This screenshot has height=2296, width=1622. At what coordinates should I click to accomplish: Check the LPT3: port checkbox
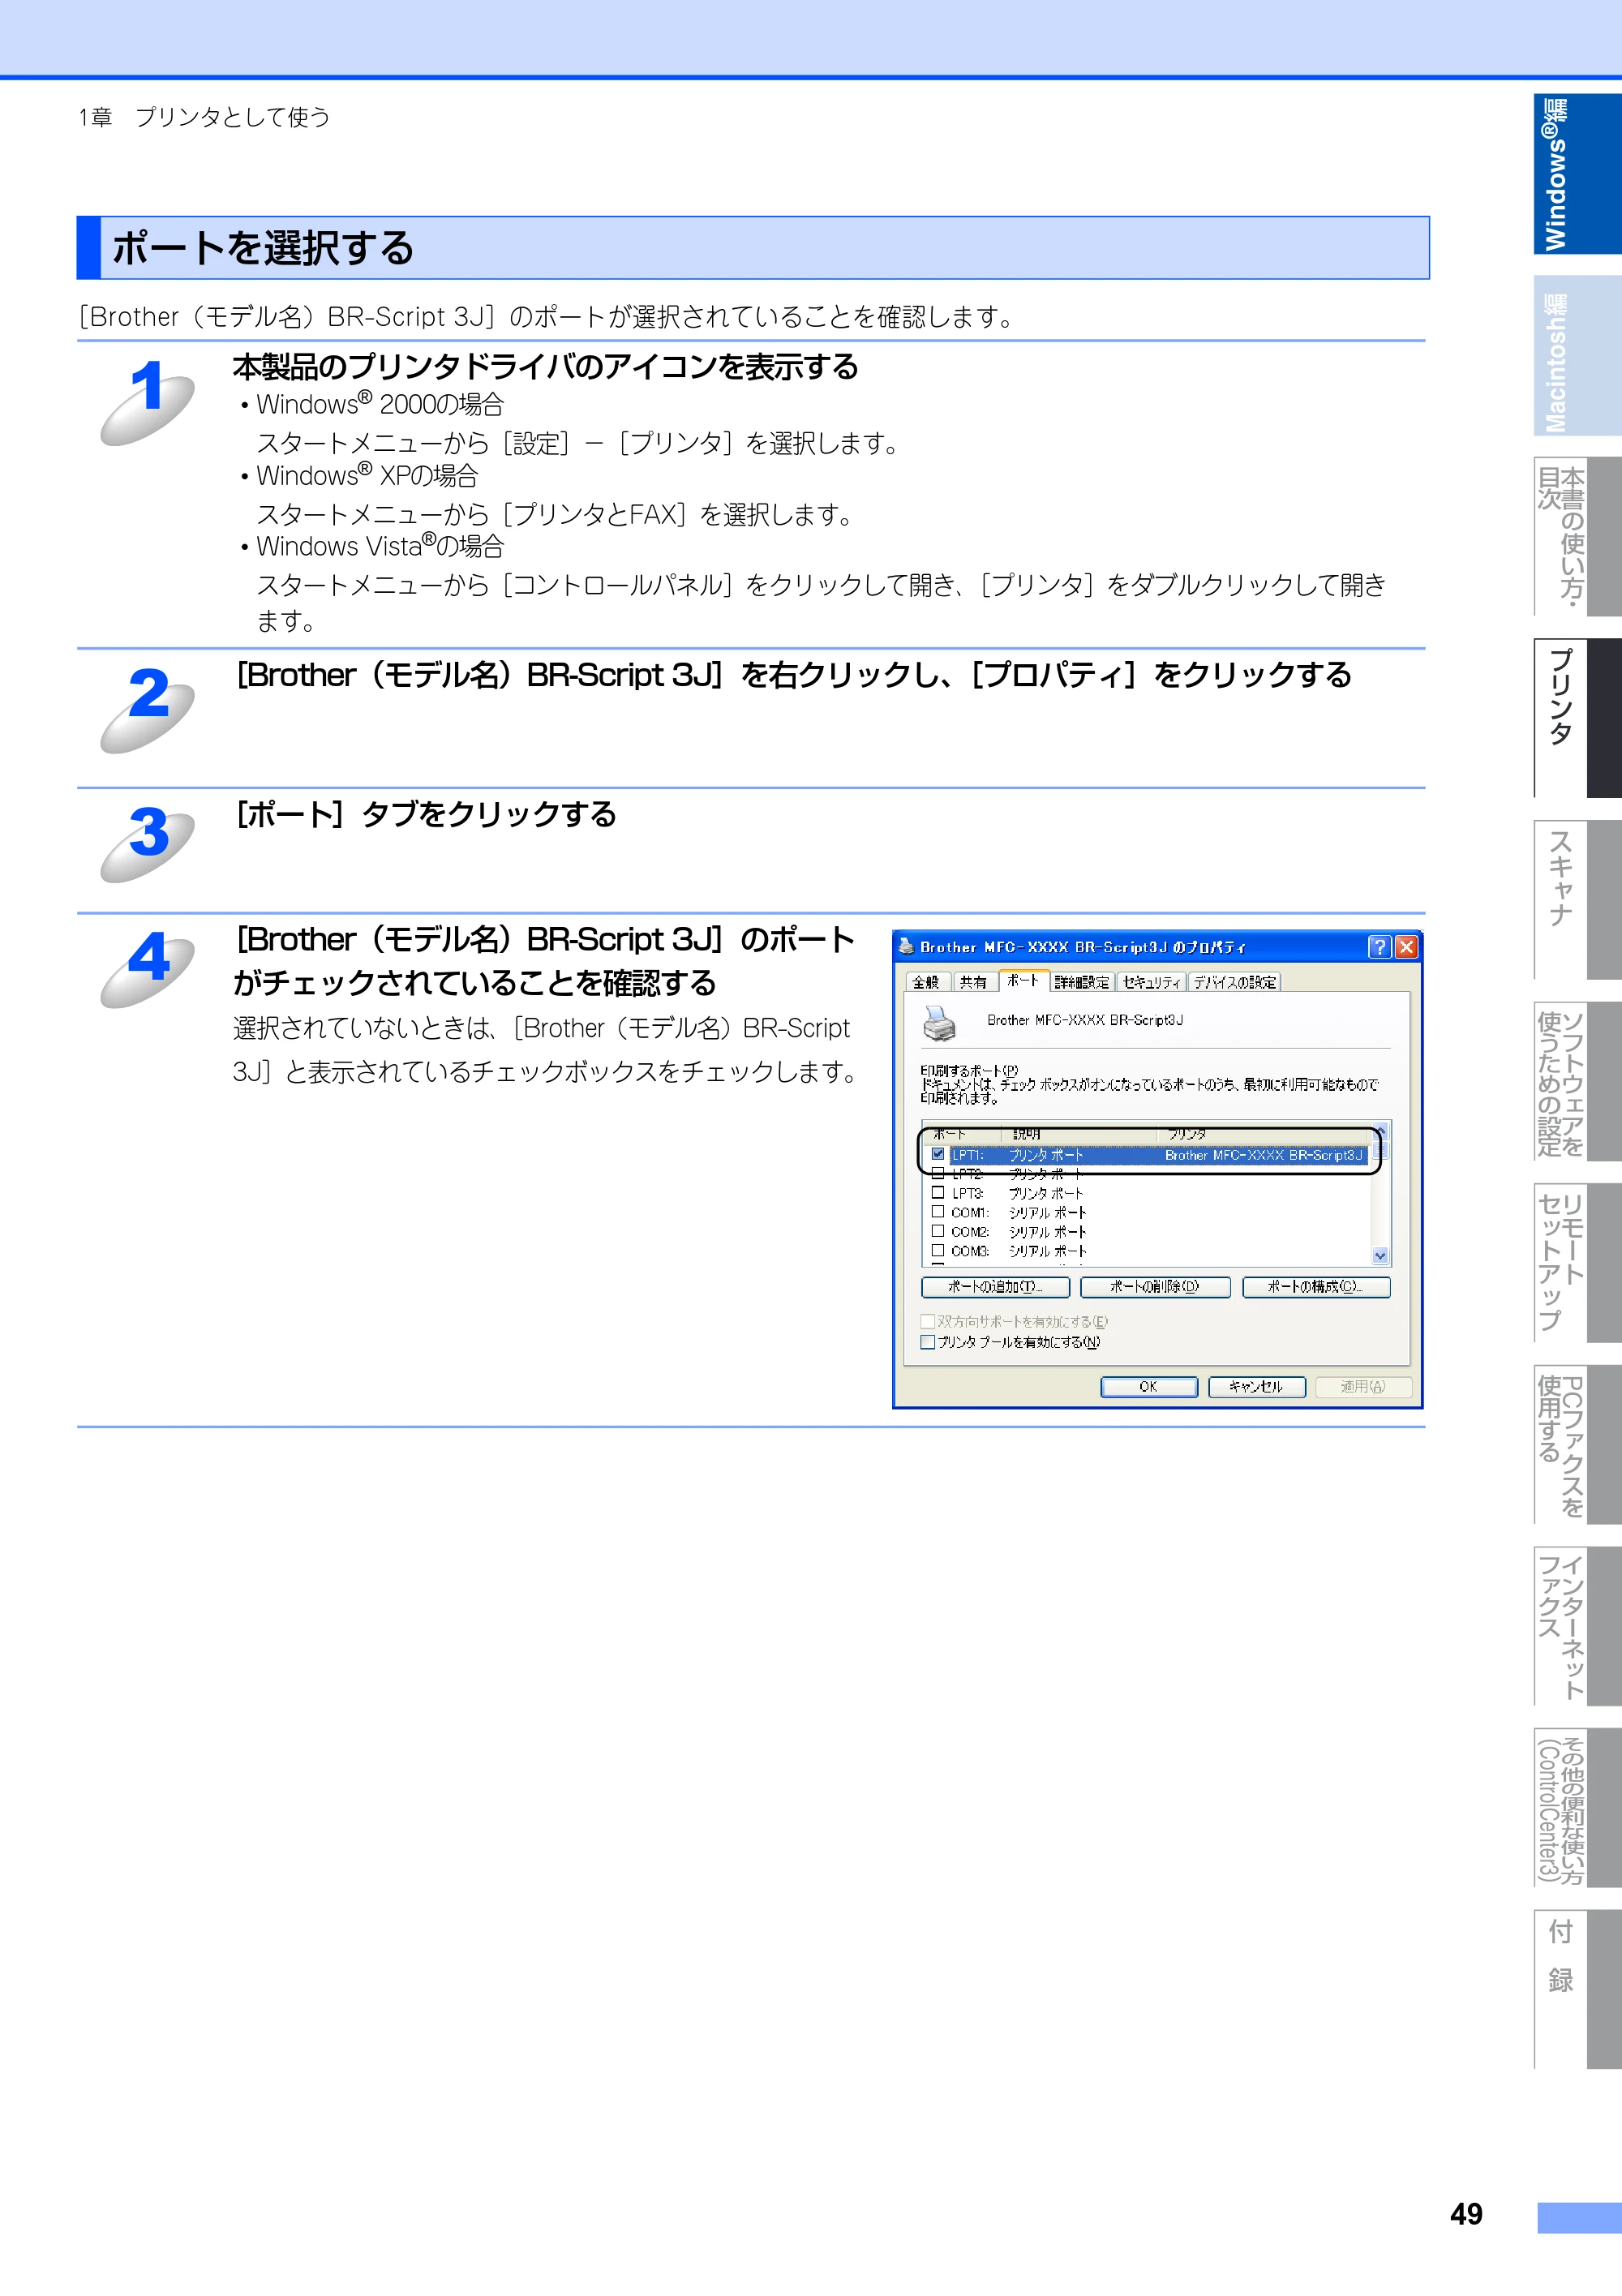point(938,1192)
